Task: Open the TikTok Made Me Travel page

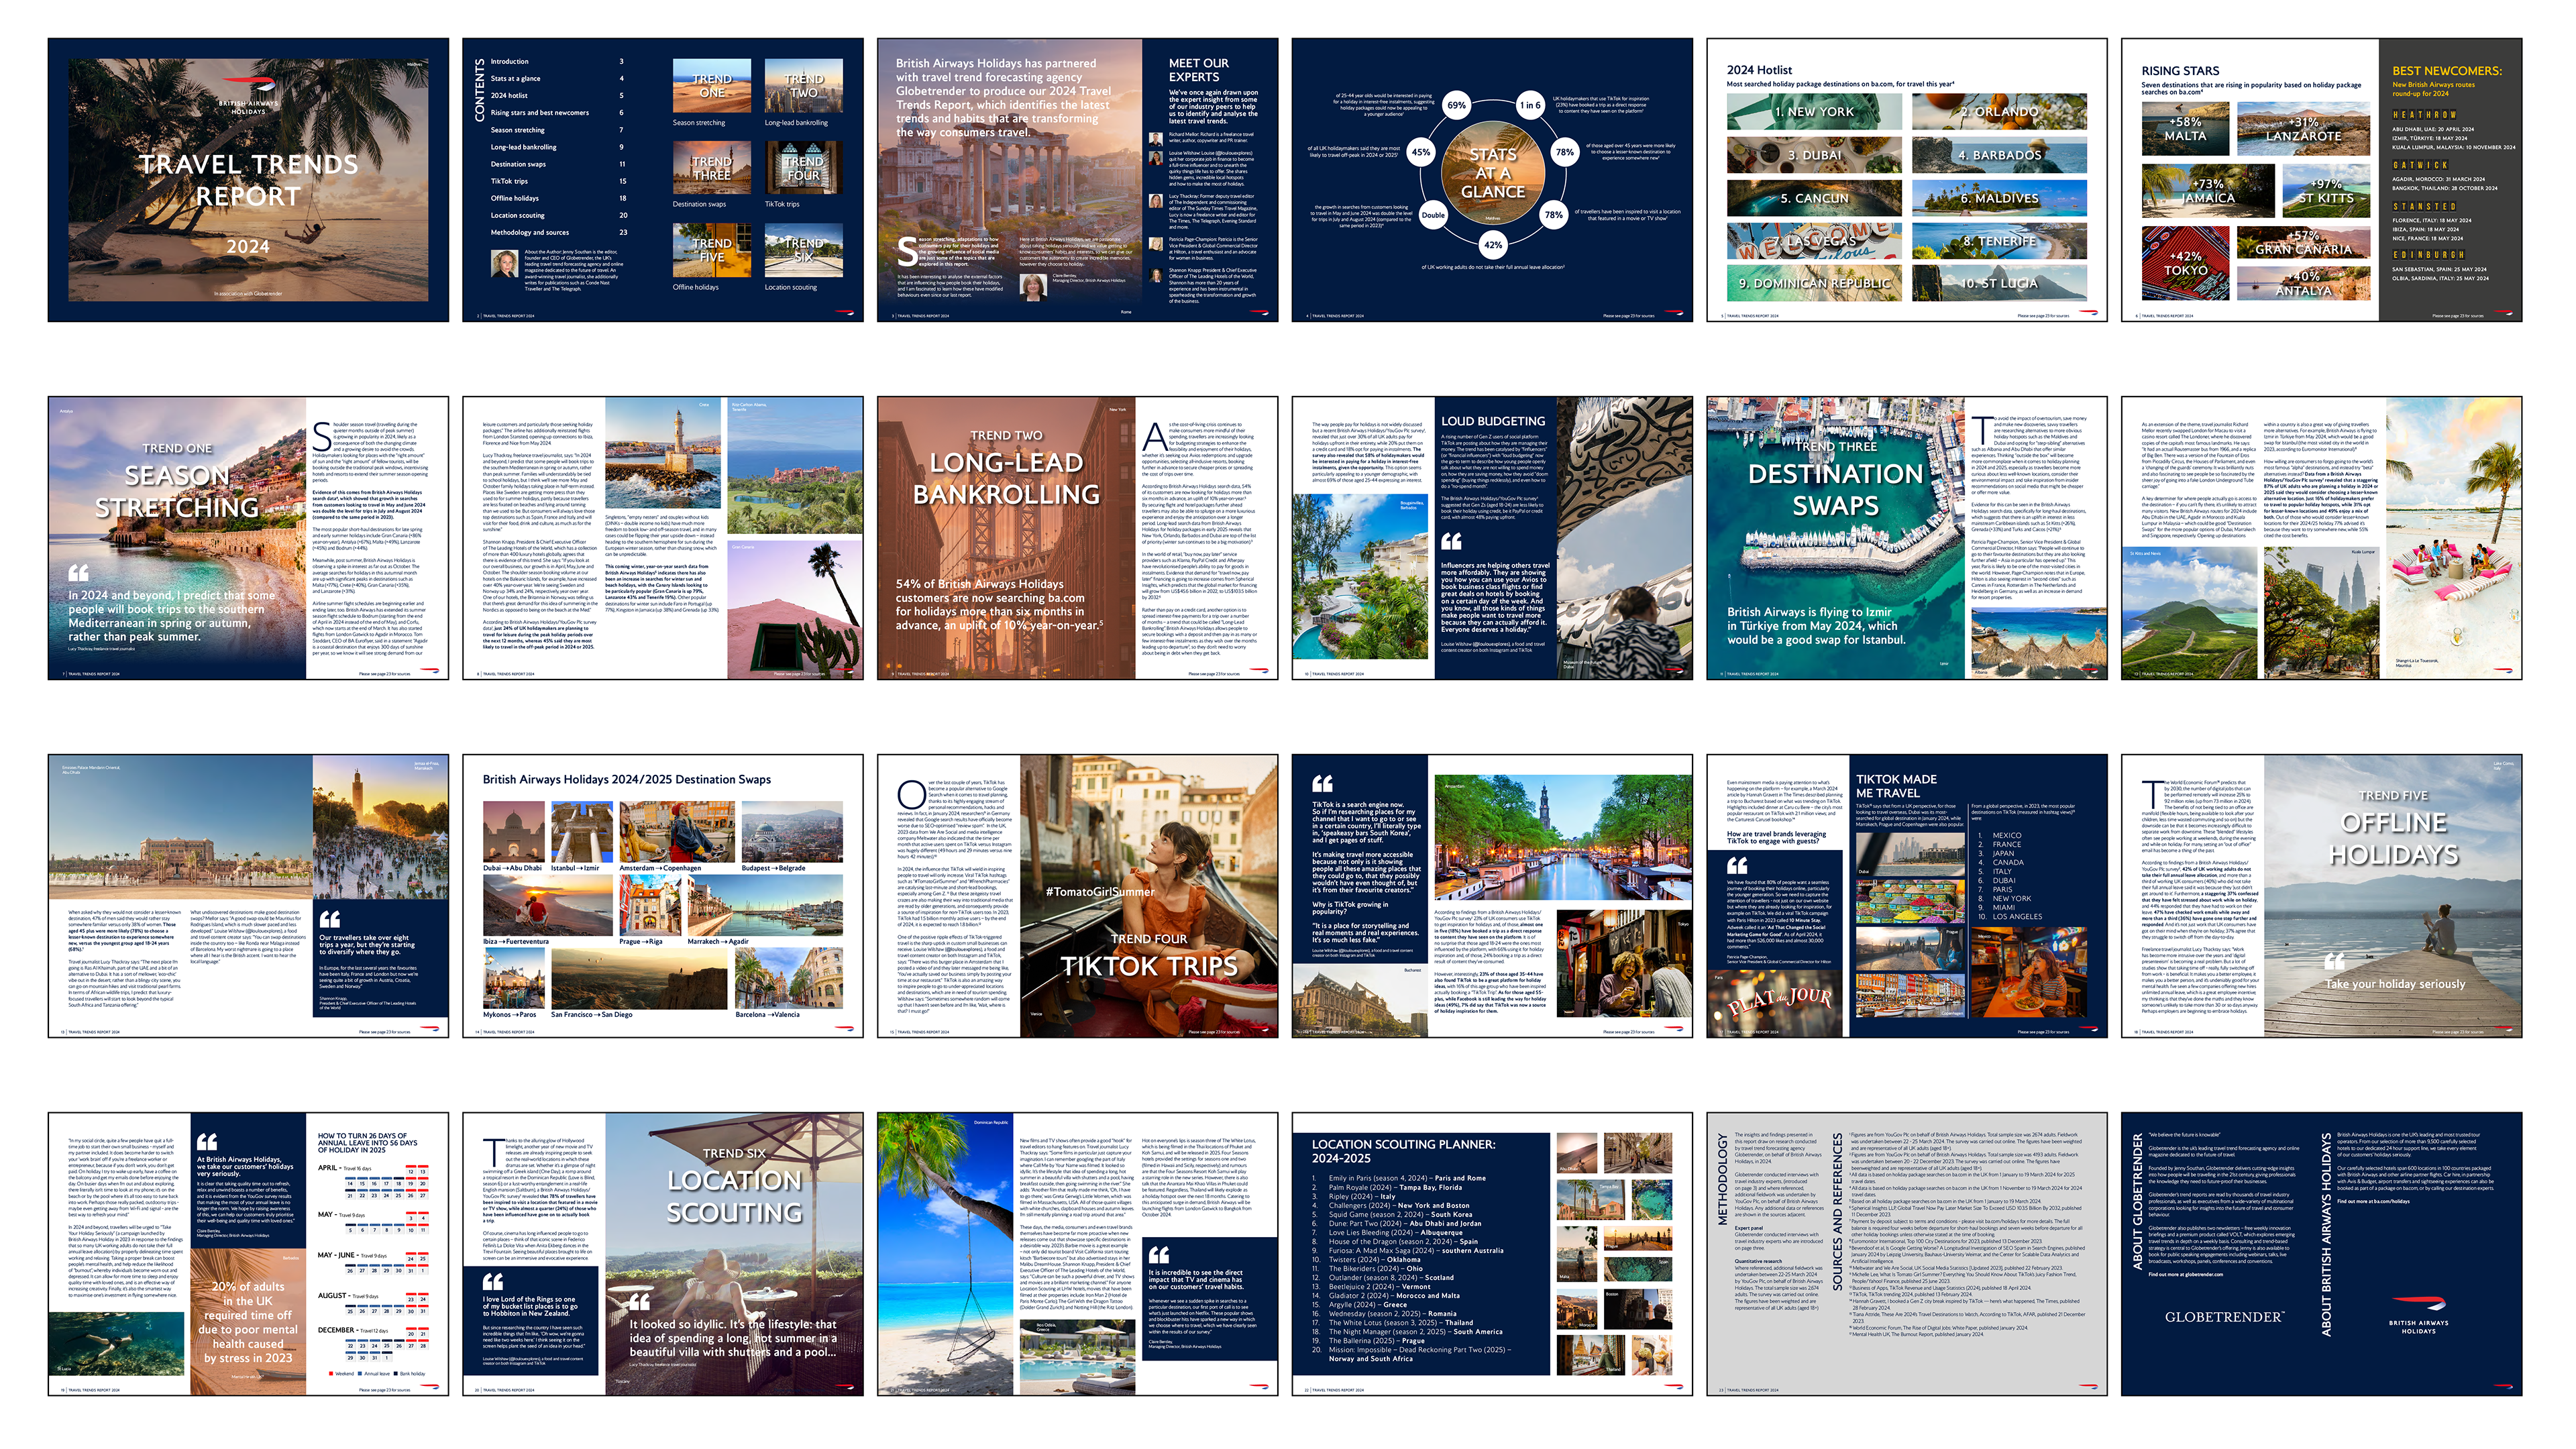Action: point(1907,896)
